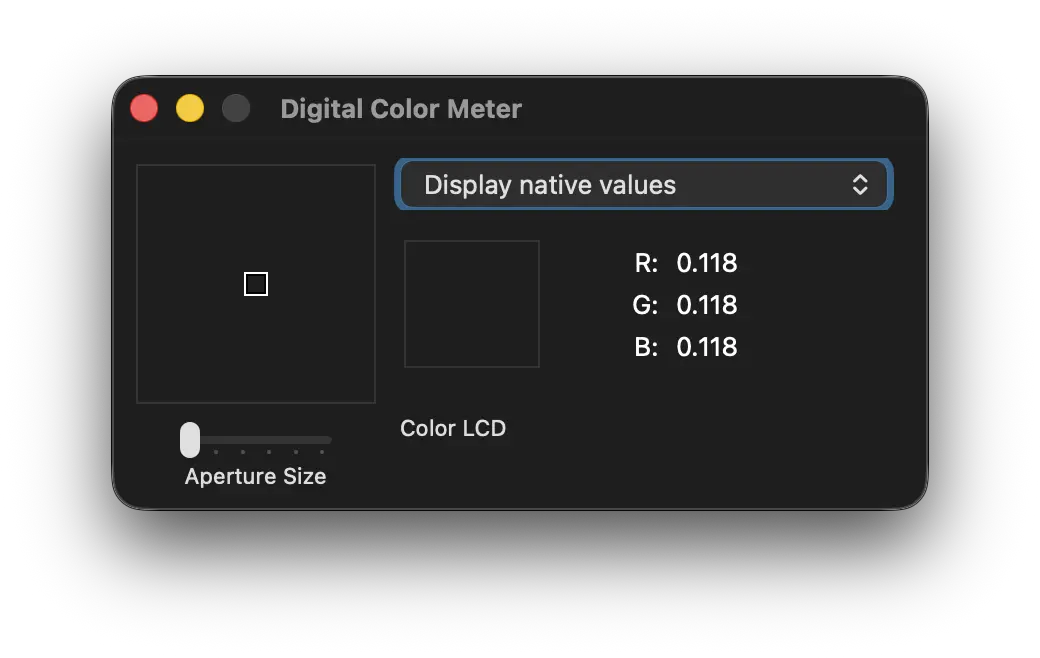The width and height of the screenshot is (1040, 658).
Task: Select the G value 0.118
Action: point(707,305)
